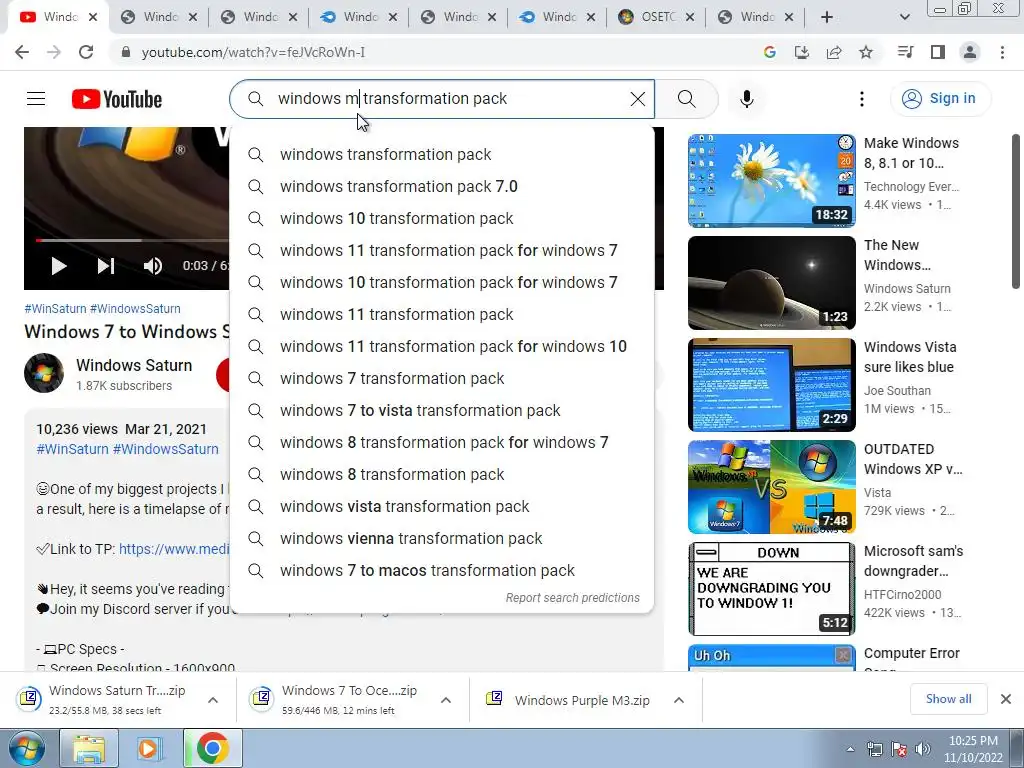The width and height of the screenshot is (1024, 768).
Task: Open the taskbar clock showing 10:25 PM
Action: coord(972,749)
